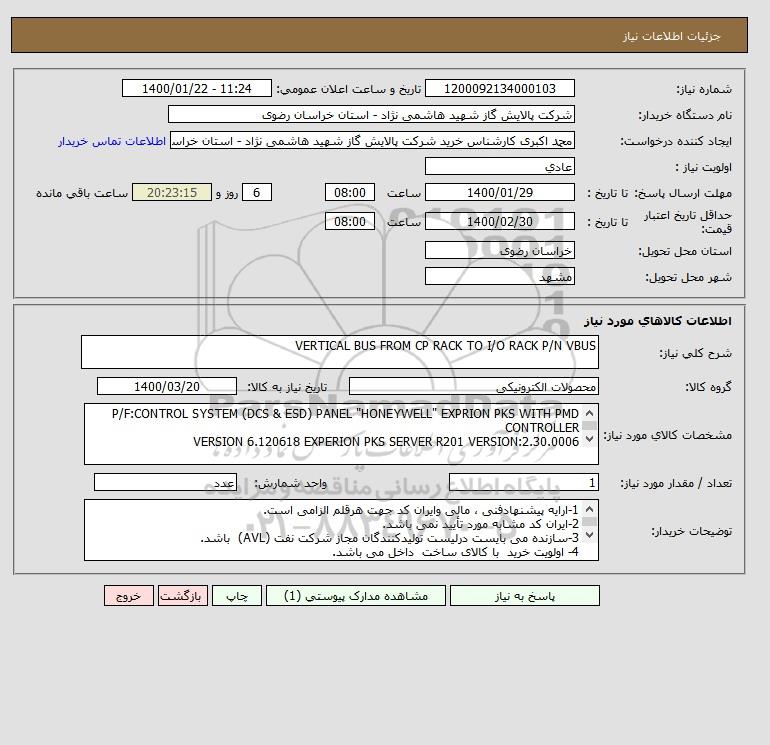Open اطلاعات تماس خریدار link
The width and height of the screenshot is (770, 745).
click(x=112, y=141)
